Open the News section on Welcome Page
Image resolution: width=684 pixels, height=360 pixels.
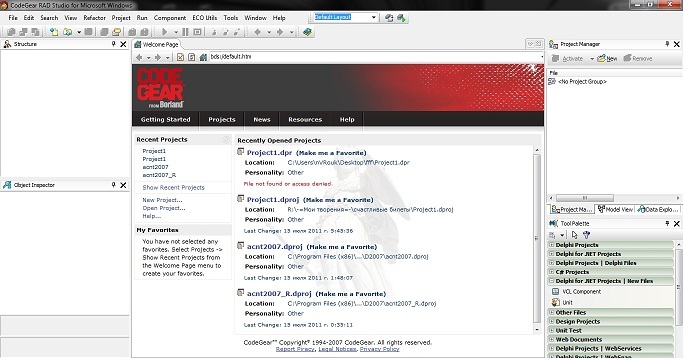[x=262, y=120]
